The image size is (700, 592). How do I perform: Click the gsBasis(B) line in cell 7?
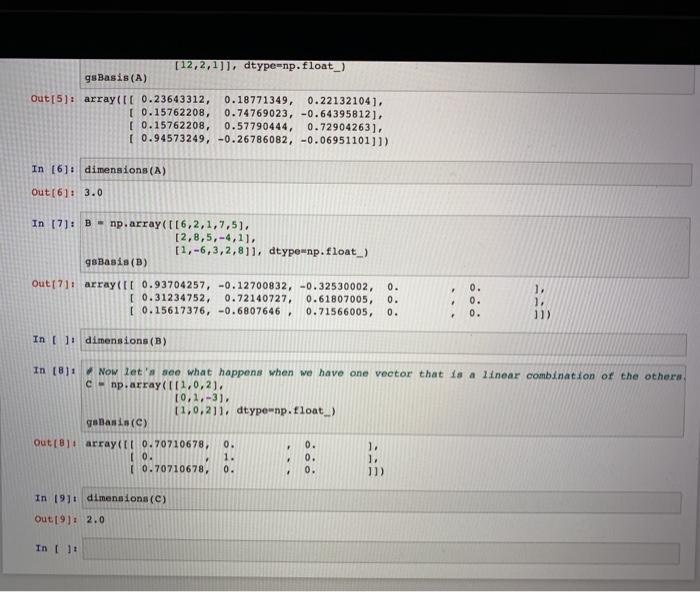116,262
